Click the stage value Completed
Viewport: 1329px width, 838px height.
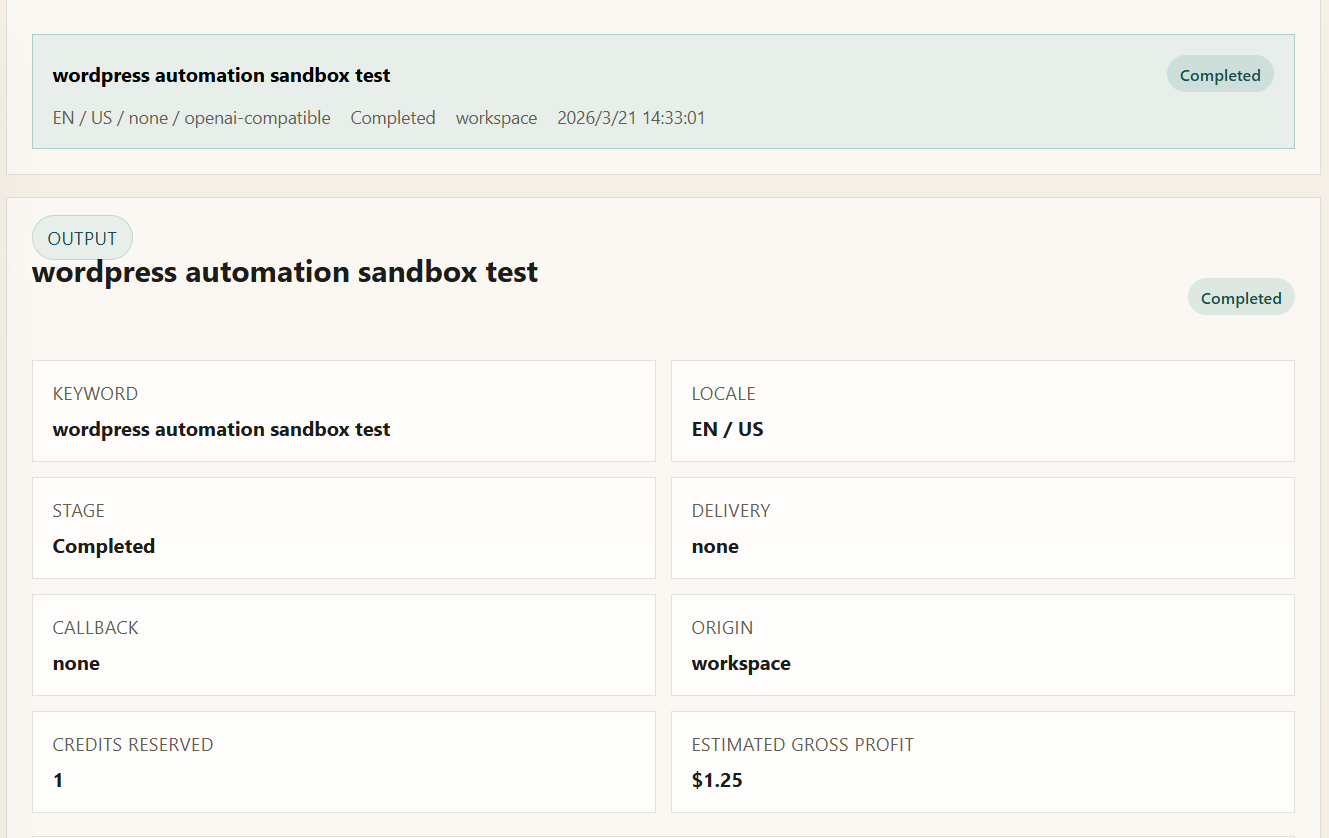(x=104, y=546)
